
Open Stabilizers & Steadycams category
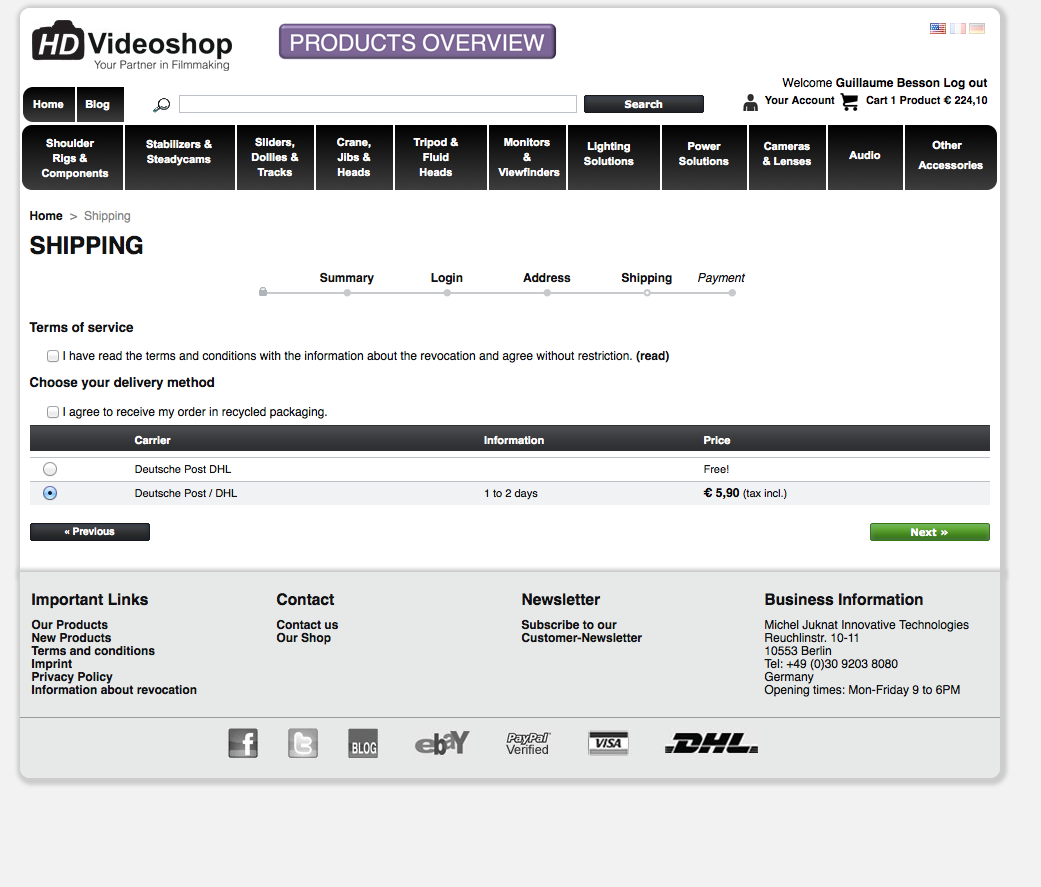179,158
